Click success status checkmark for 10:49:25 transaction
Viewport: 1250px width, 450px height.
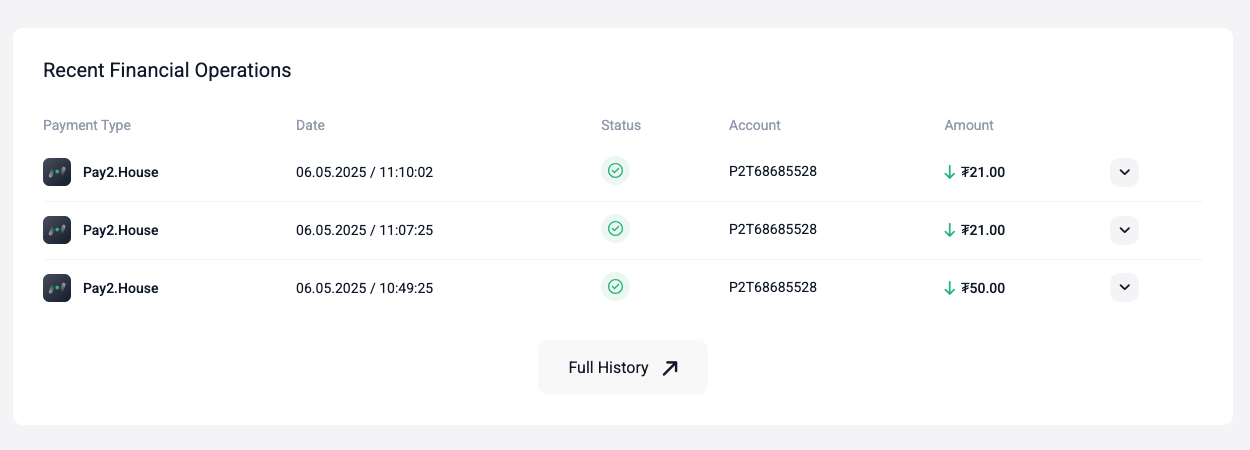point(616,287)
